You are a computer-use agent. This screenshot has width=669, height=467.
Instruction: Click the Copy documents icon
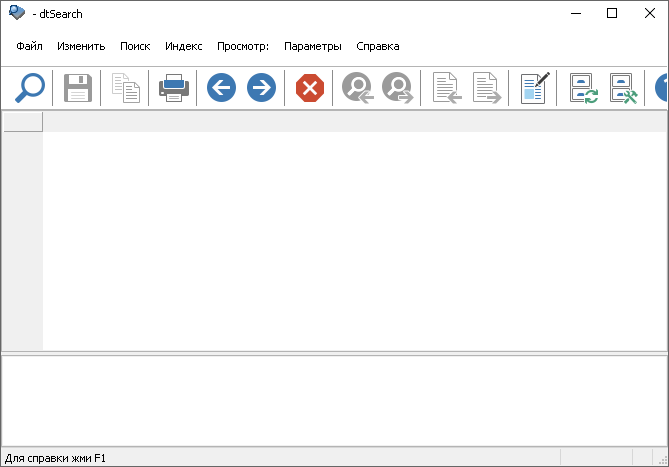125,88
